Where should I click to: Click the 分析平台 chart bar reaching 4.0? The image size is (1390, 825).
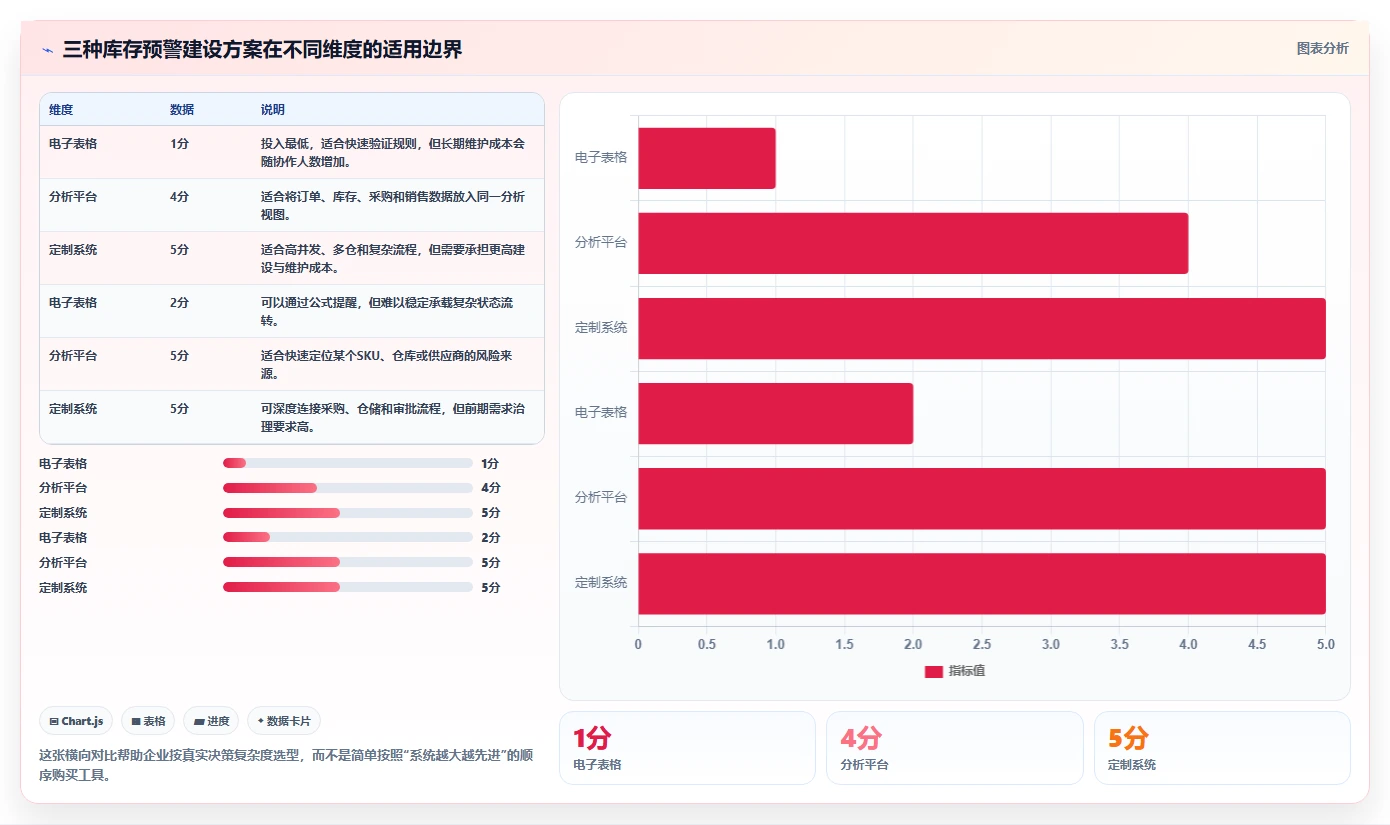pyautogui.click(x=913, y=243)
